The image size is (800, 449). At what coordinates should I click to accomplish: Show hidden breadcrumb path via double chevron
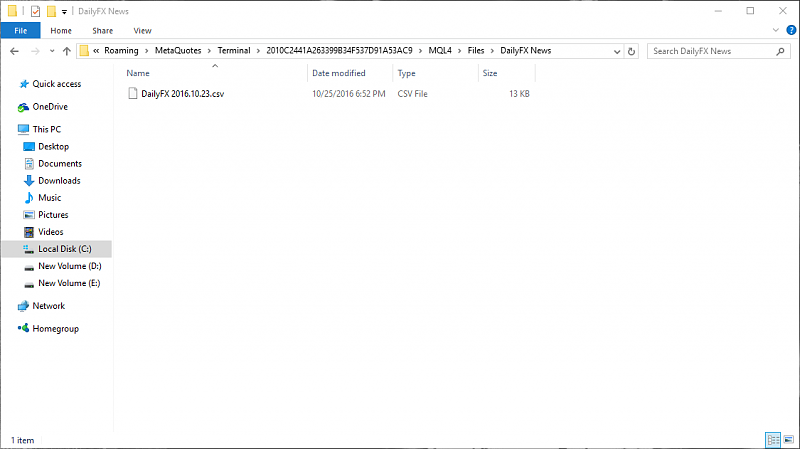click(96, 51)
